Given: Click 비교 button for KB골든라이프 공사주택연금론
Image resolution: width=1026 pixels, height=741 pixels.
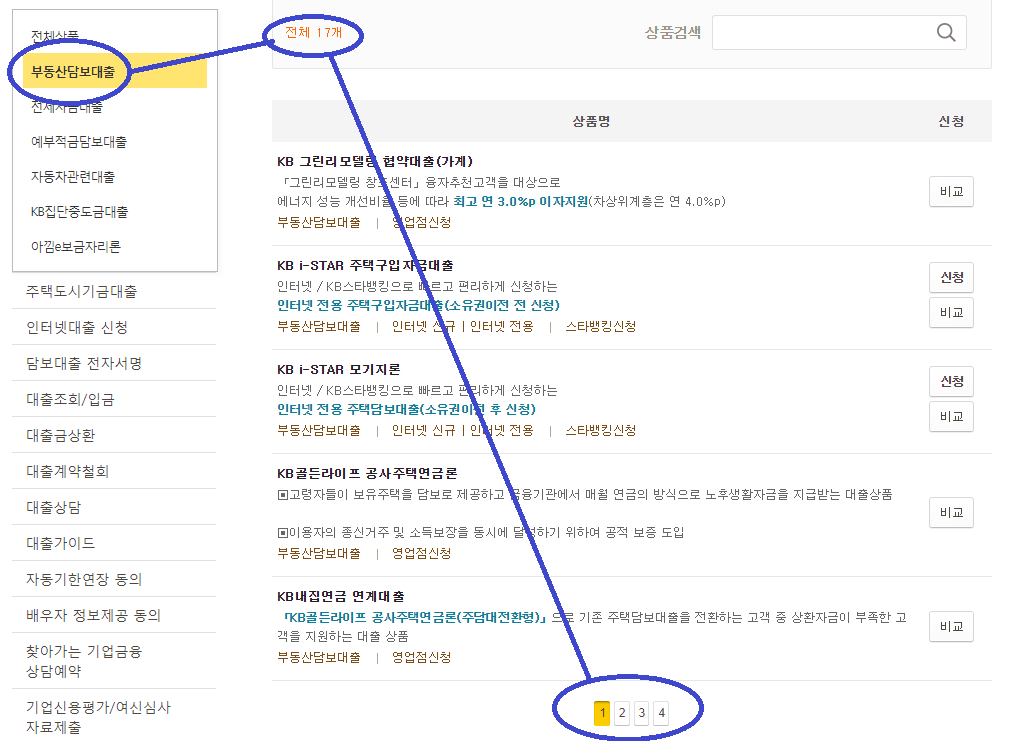Looking at the screenshot, I should point(949,512).
